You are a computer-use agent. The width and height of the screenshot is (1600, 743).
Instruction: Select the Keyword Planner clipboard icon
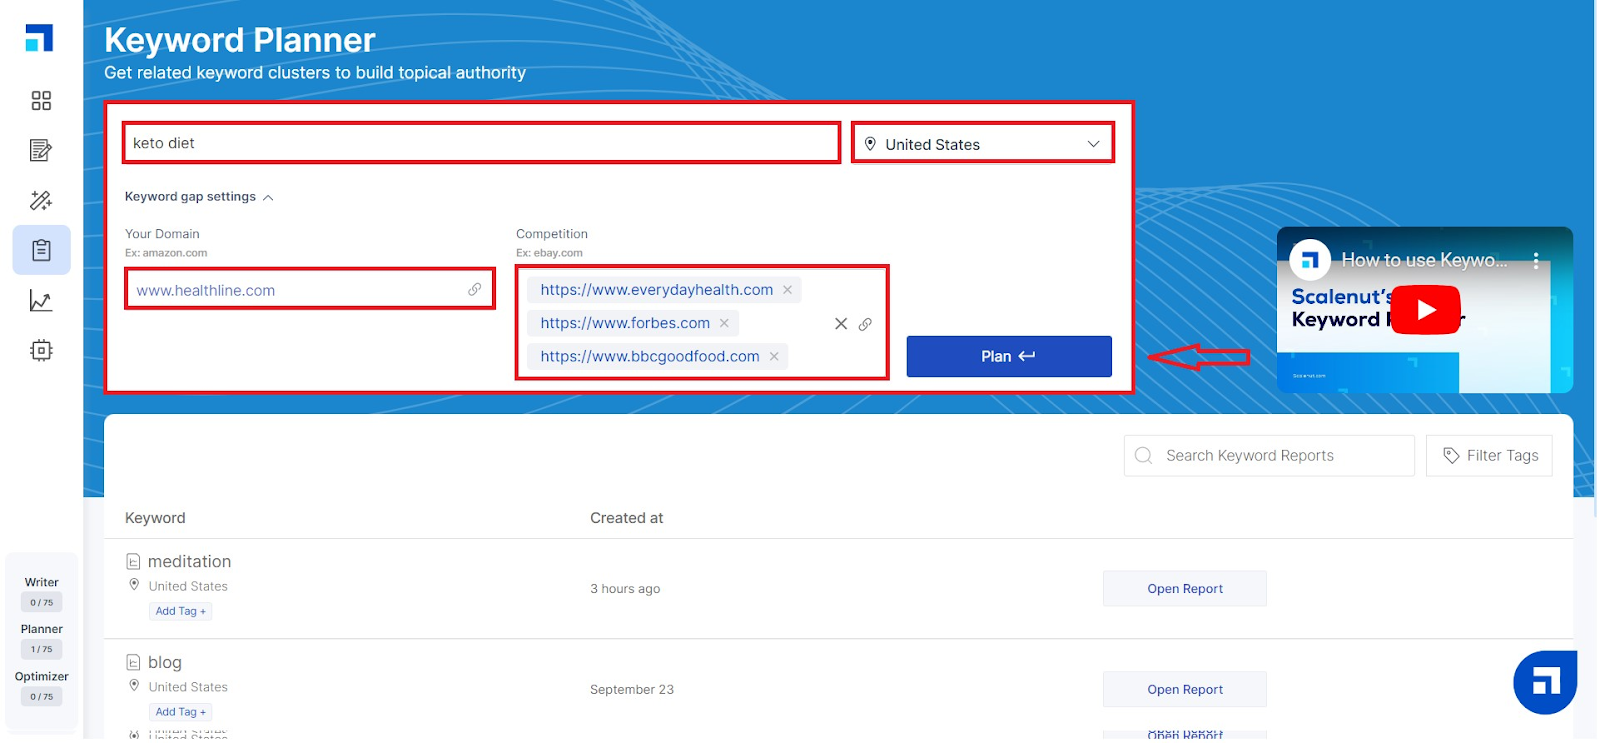pos(41,250)
